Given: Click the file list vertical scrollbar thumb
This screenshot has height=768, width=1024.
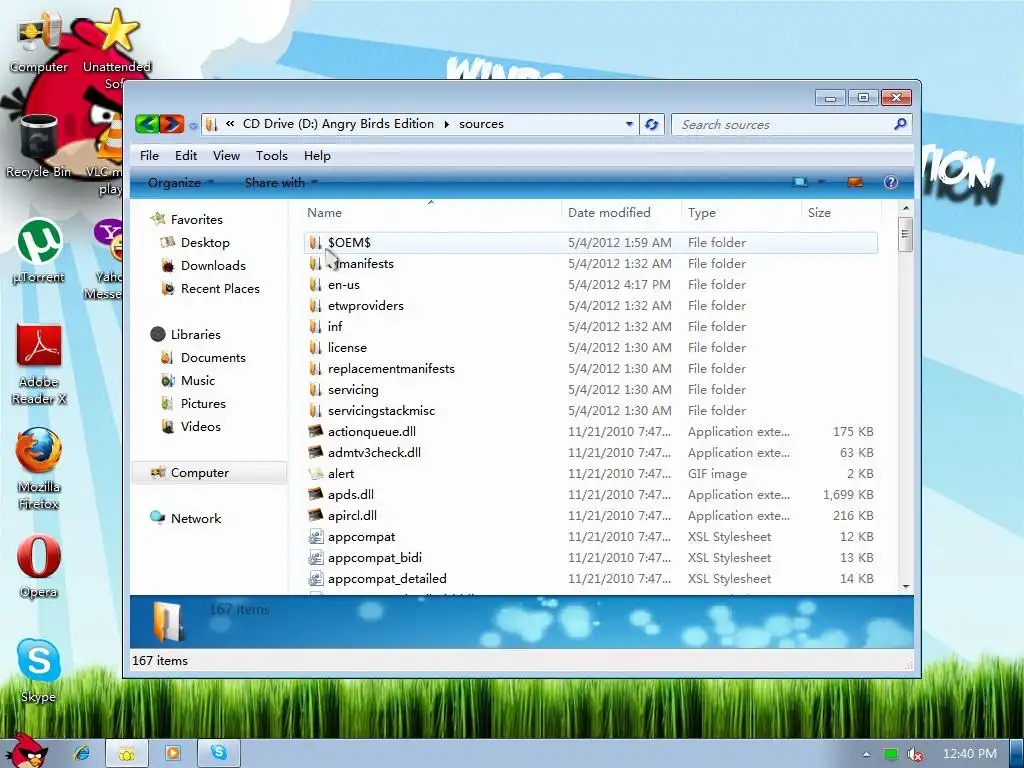Looking at the screenshot, I should coord(905,235).
